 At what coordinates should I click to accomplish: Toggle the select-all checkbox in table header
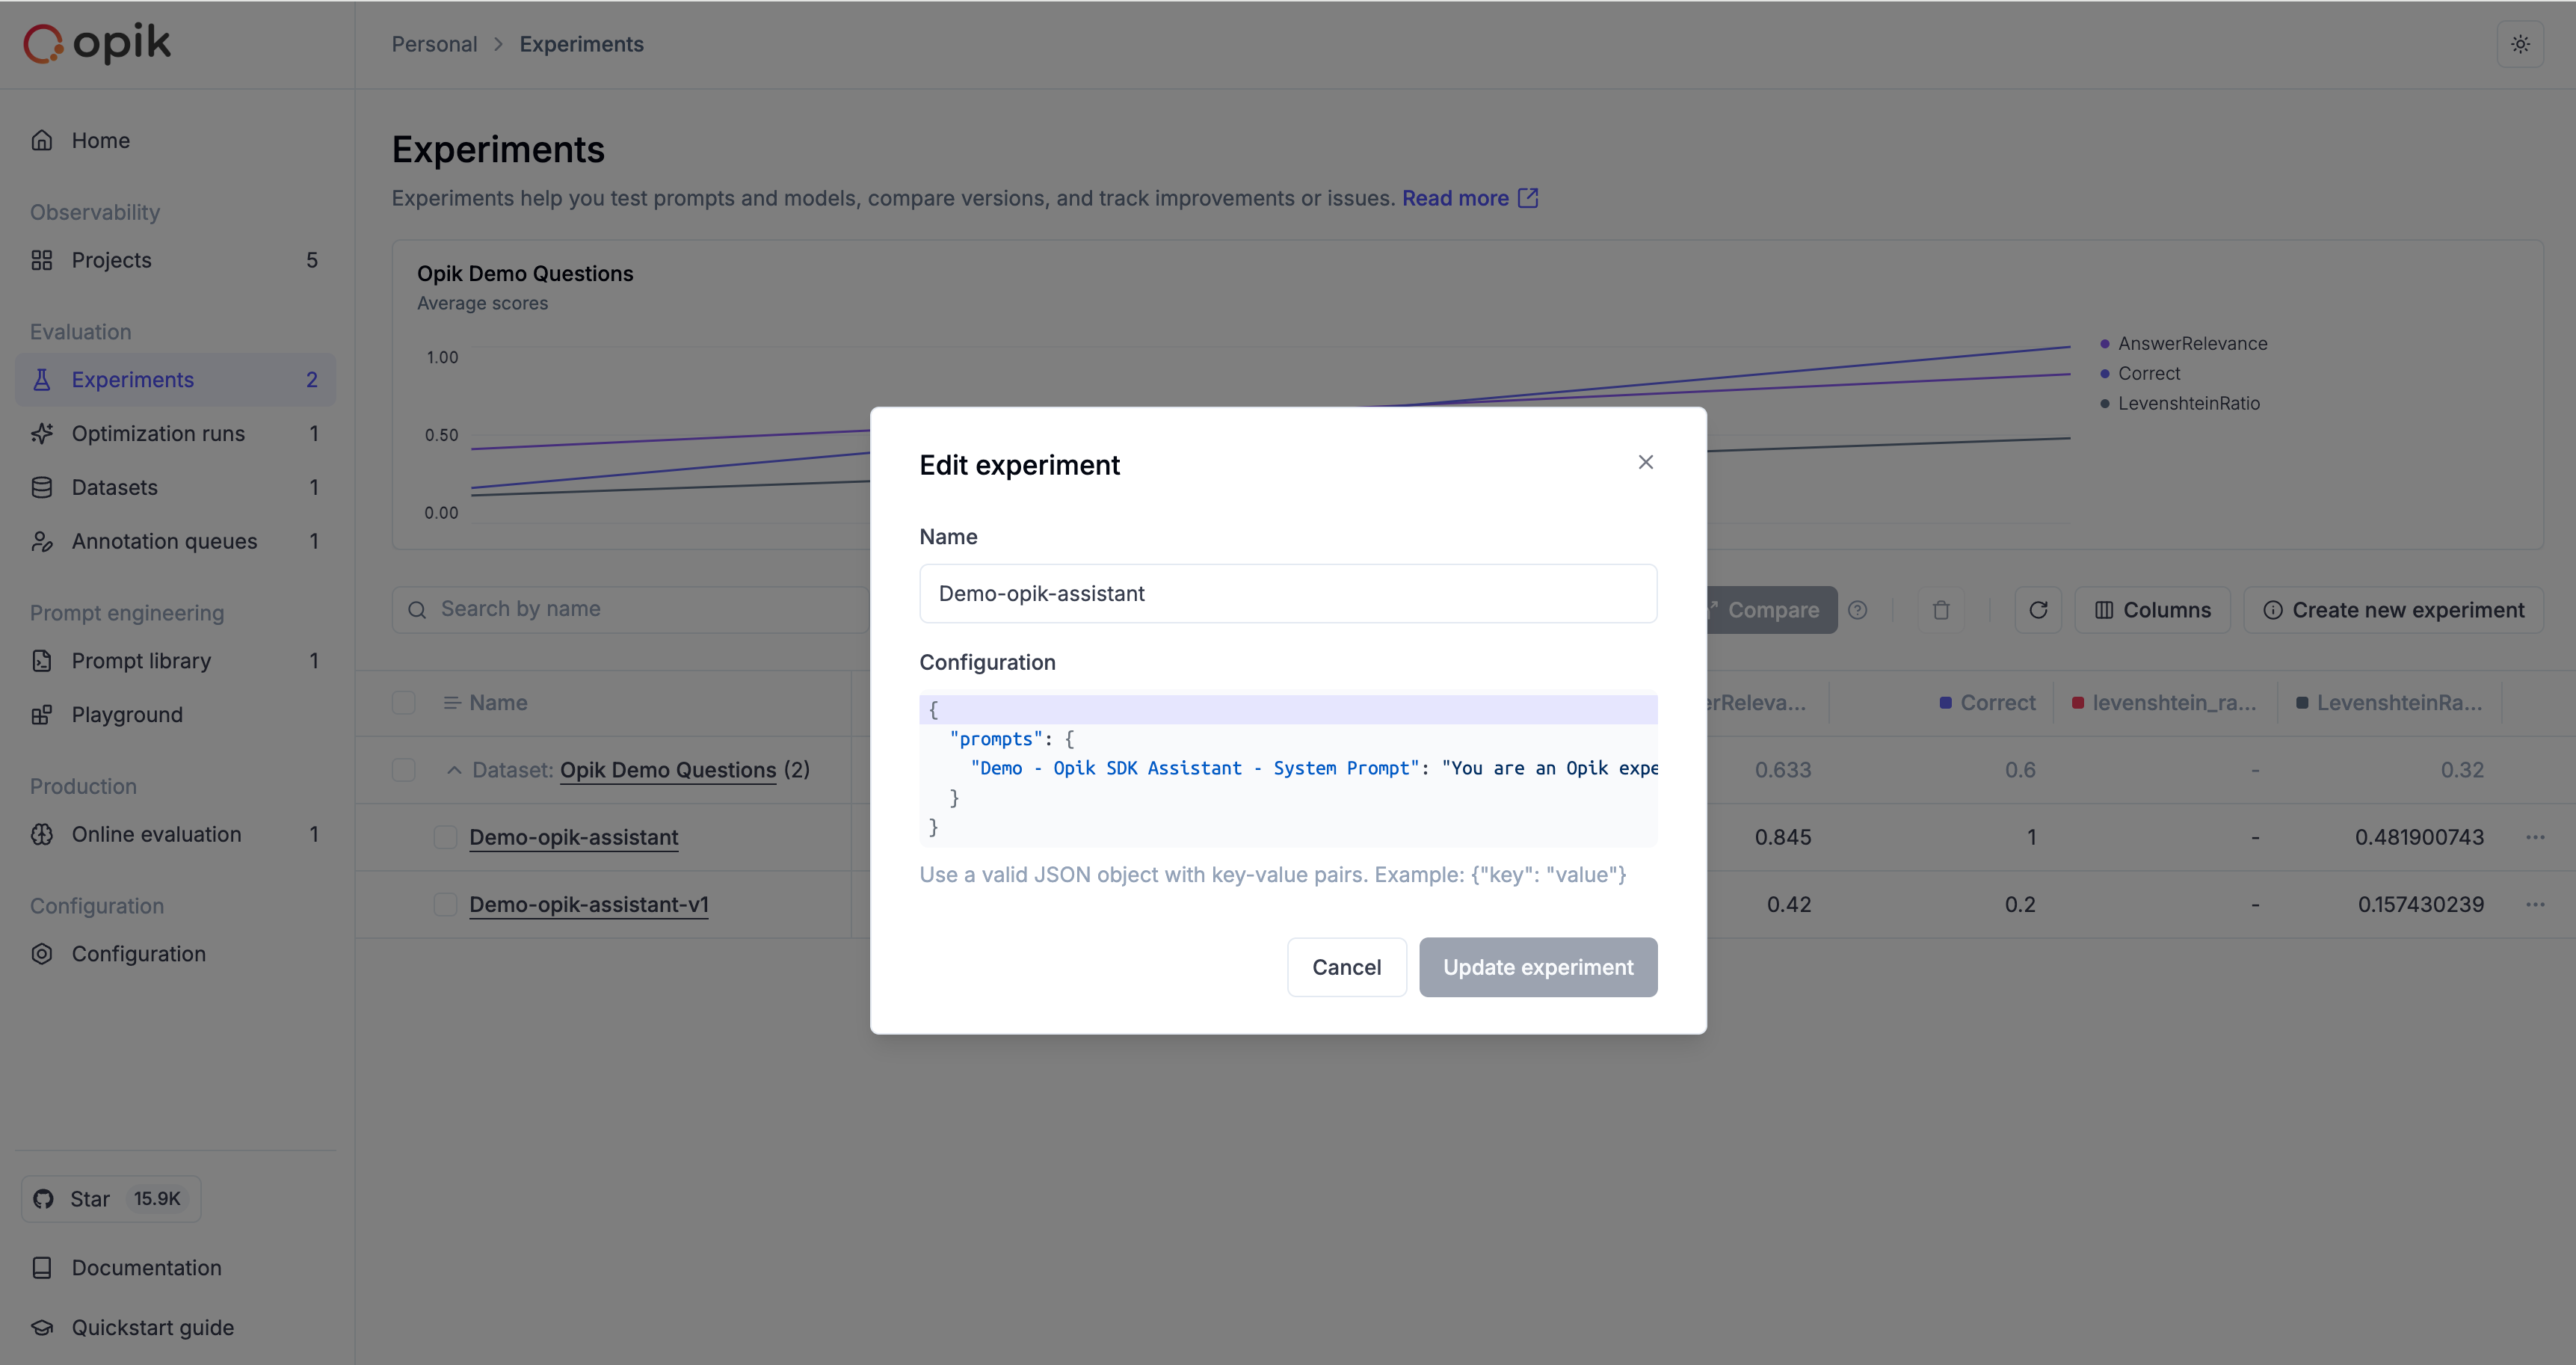coord(404,703)
